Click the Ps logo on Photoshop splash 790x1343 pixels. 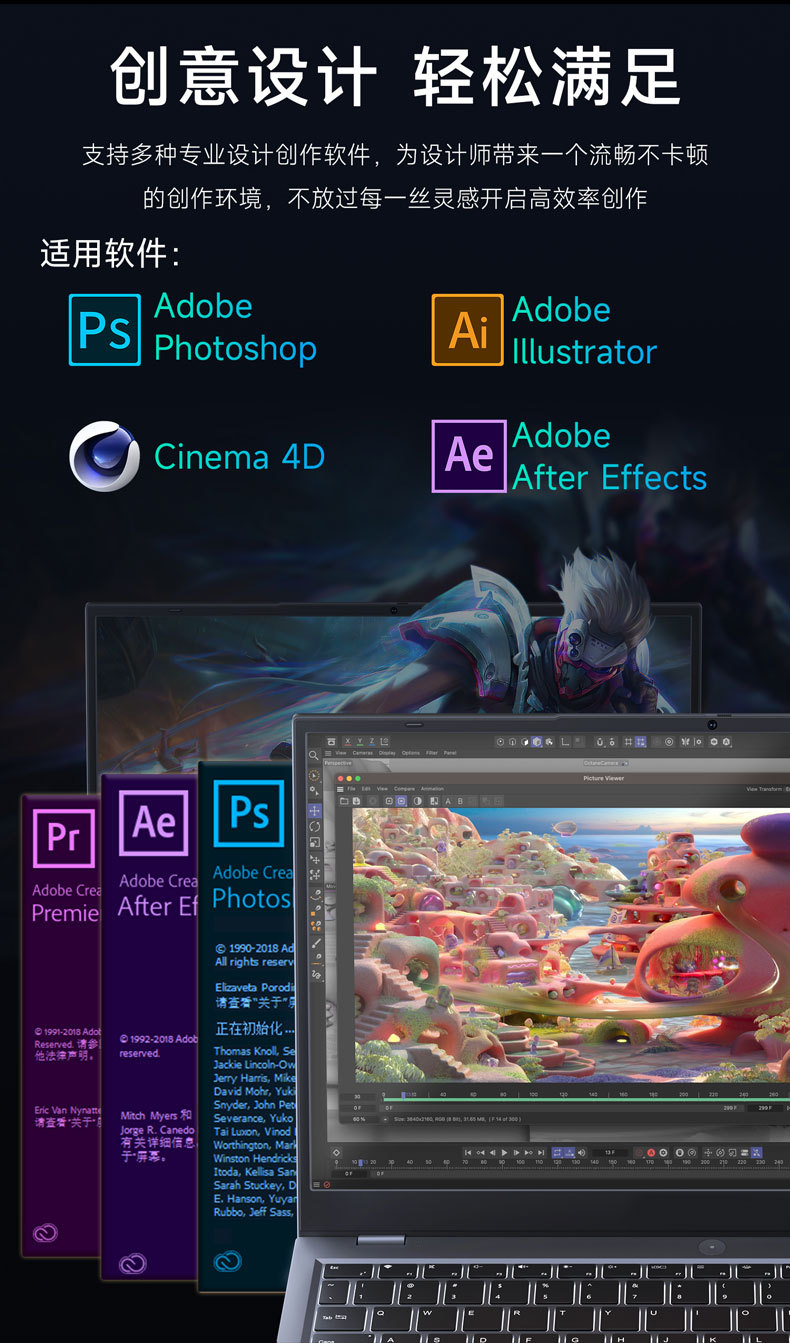click(248, 813)
